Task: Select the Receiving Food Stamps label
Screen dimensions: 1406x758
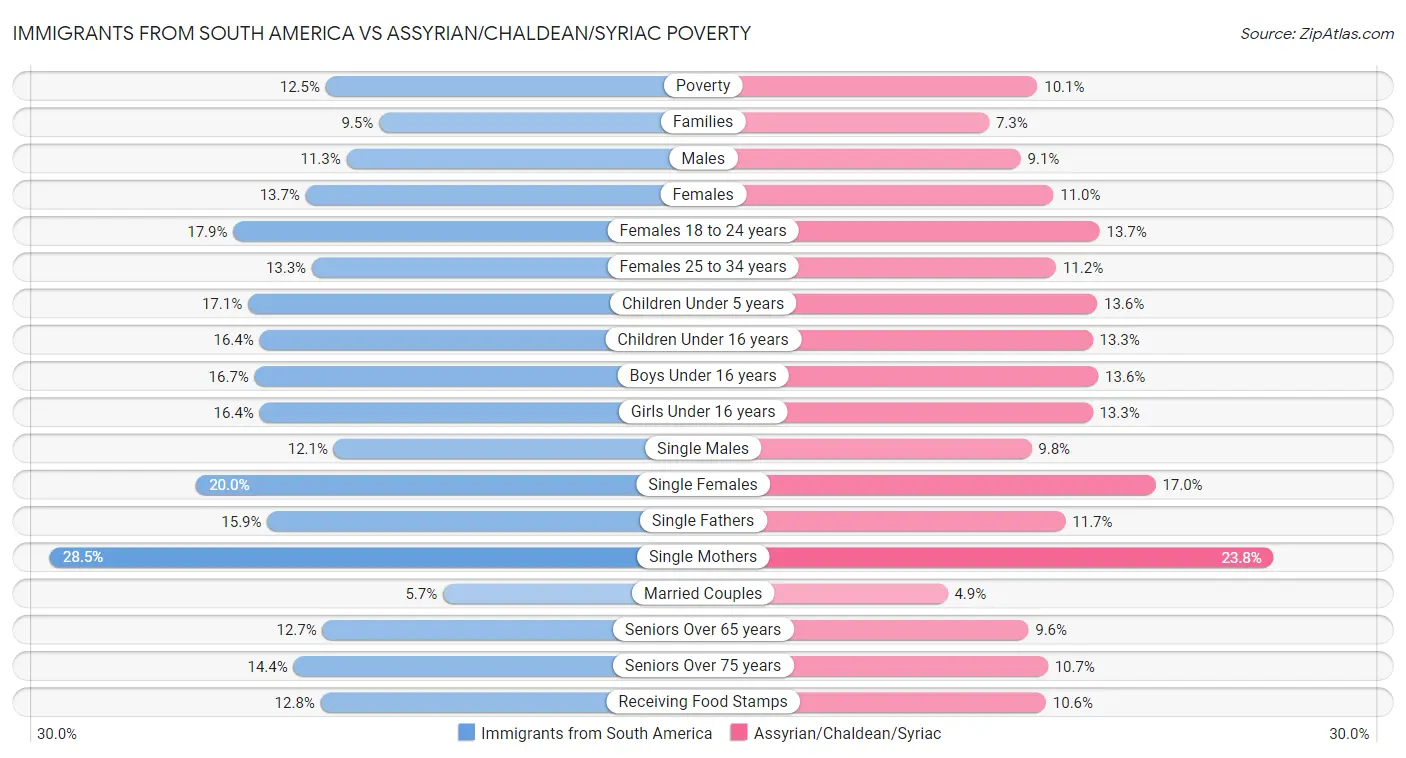Action: (x=703, y=702)
